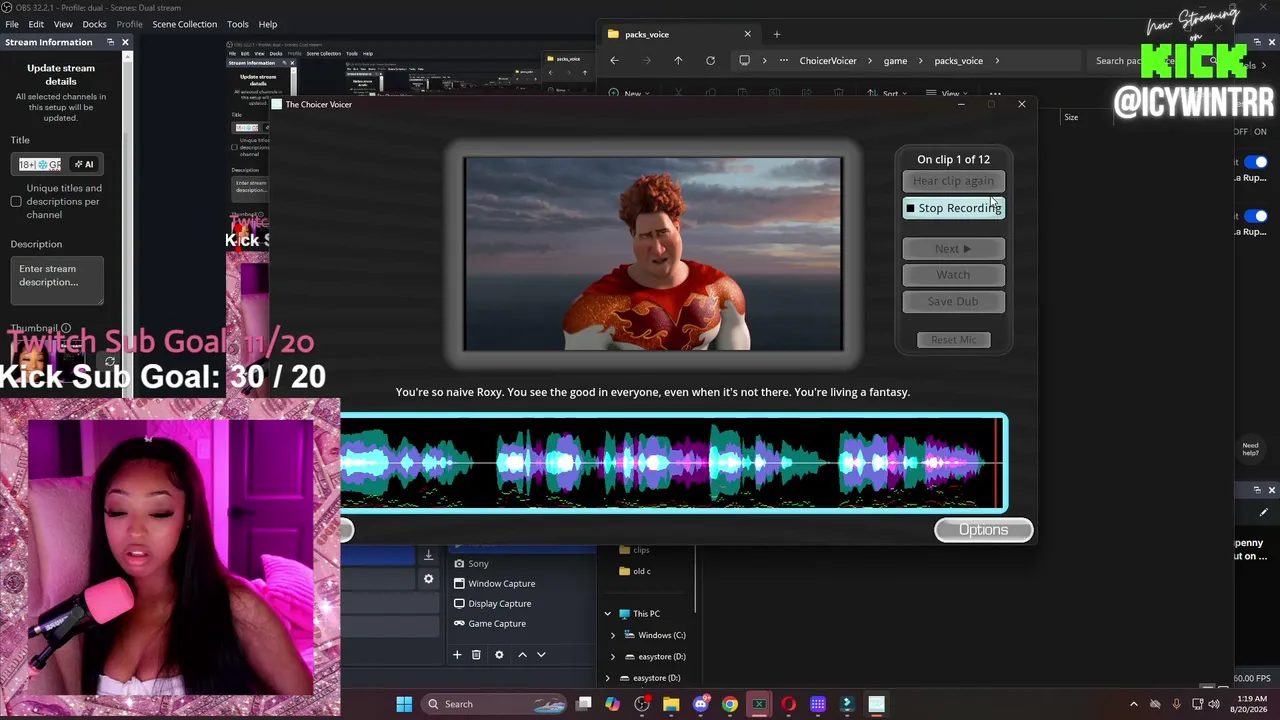Image resolution: width=1280 pixels, height=720 pixels.
Task: Pop out the Stream Information dock
Action: (110, 42)
